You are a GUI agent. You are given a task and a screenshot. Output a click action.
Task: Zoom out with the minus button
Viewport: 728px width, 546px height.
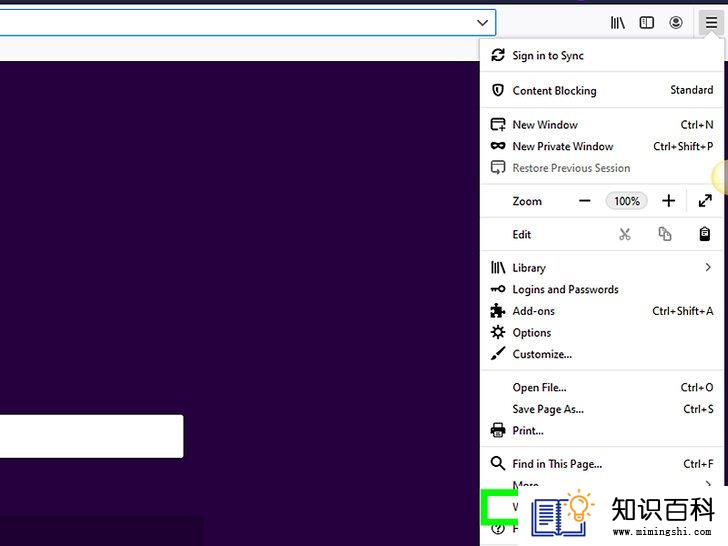coord(585,201)
